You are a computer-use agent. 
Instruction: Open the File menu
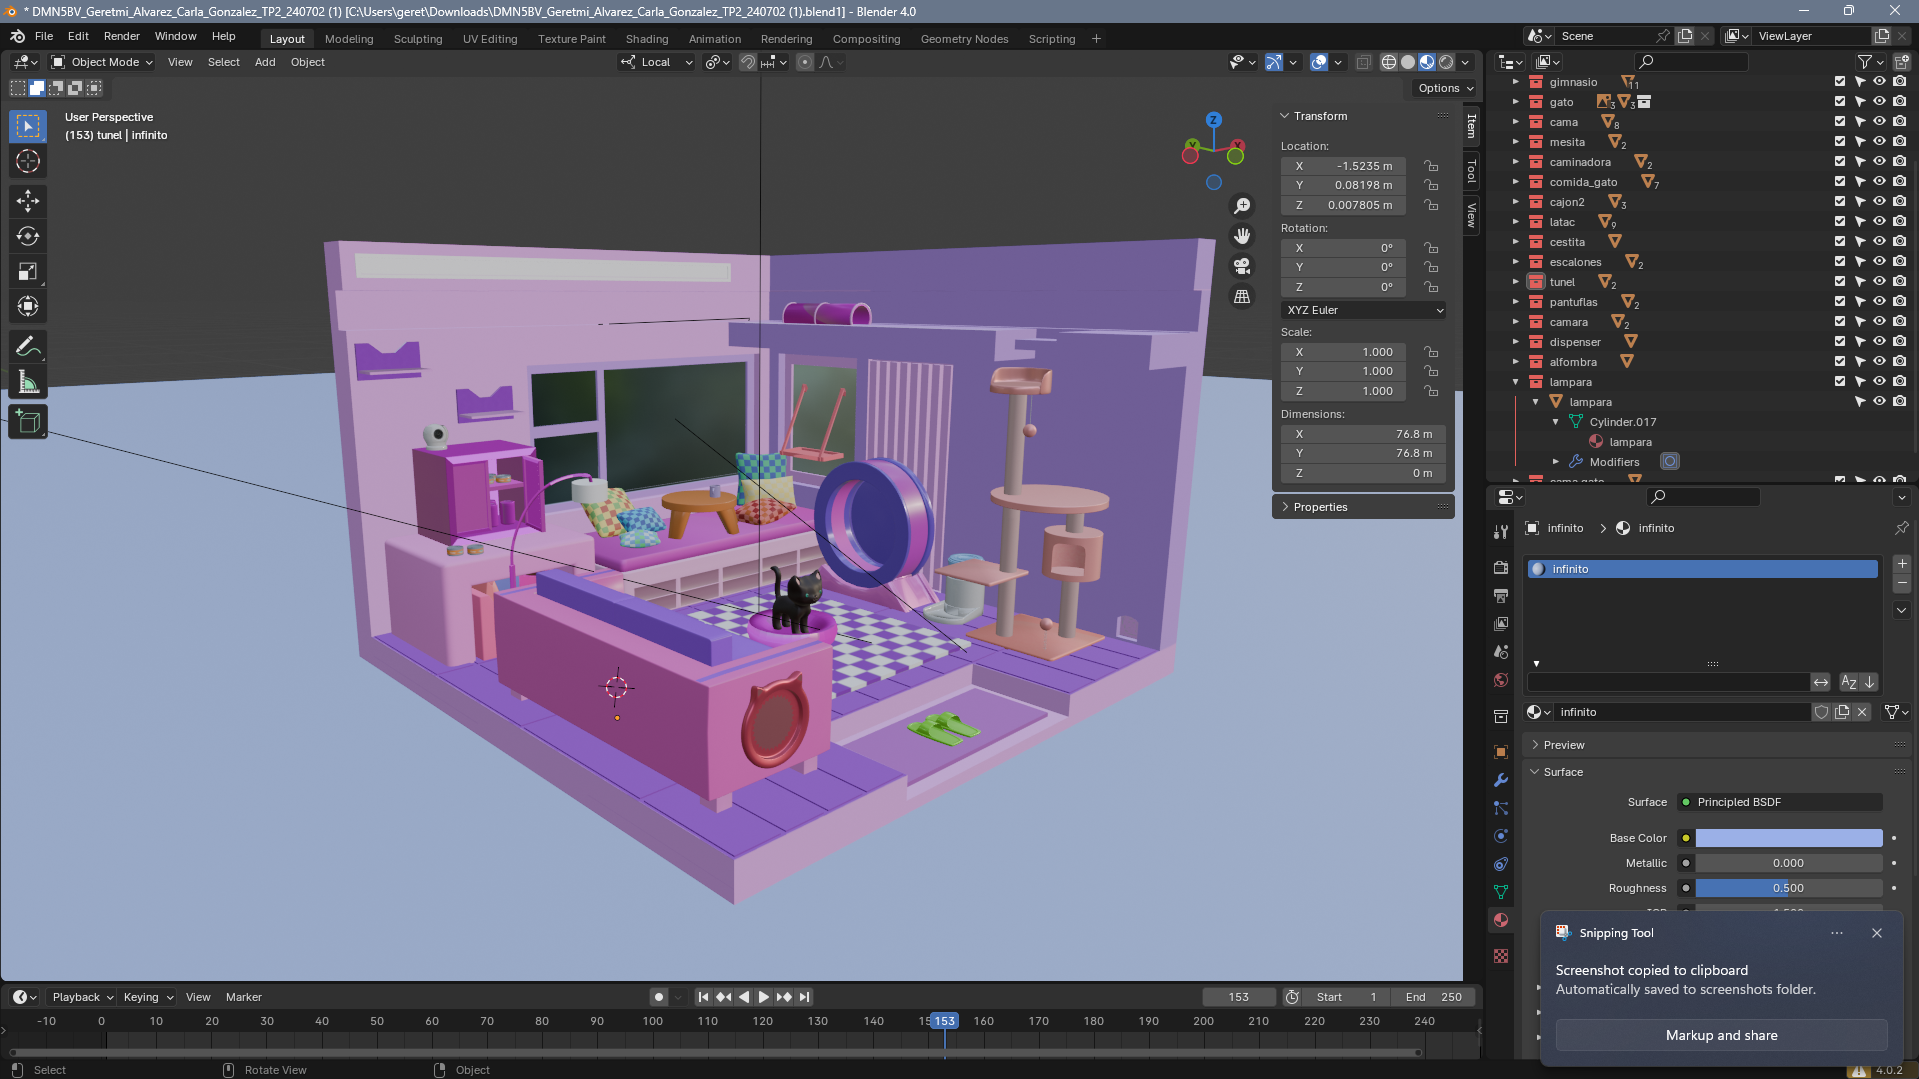click(x=44, y=36)
